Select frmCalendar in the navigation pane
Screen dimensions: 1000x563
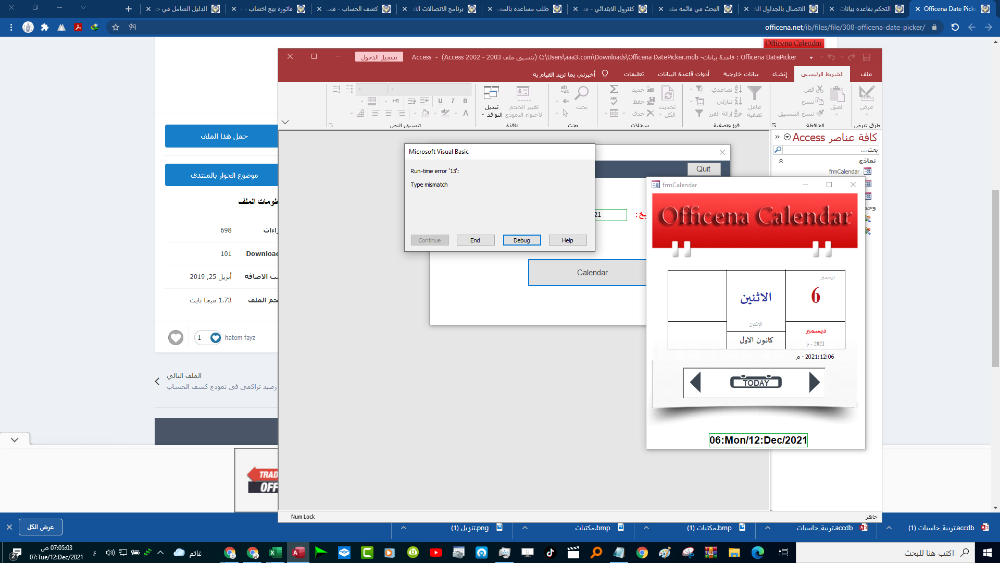[844, 172]
